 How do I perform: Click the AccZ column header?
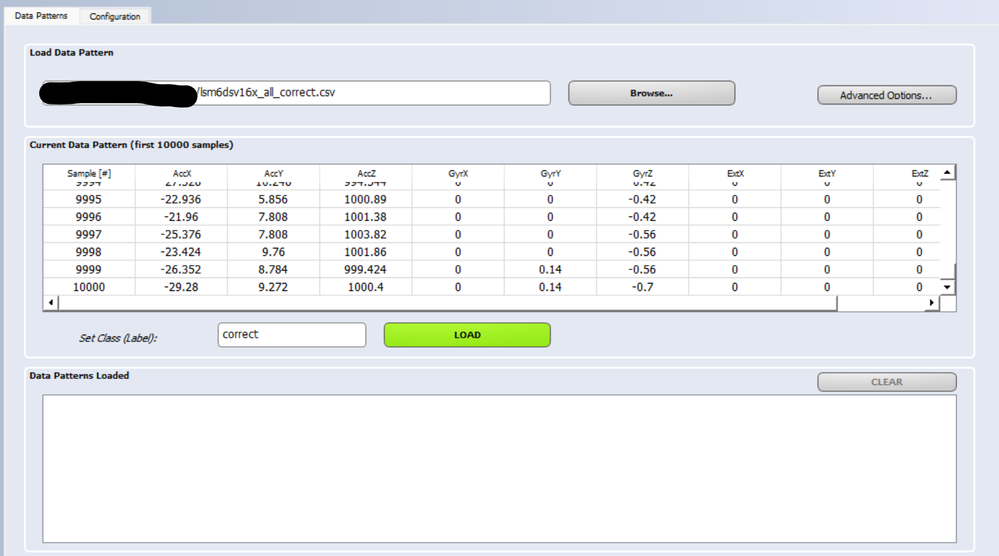366,173
